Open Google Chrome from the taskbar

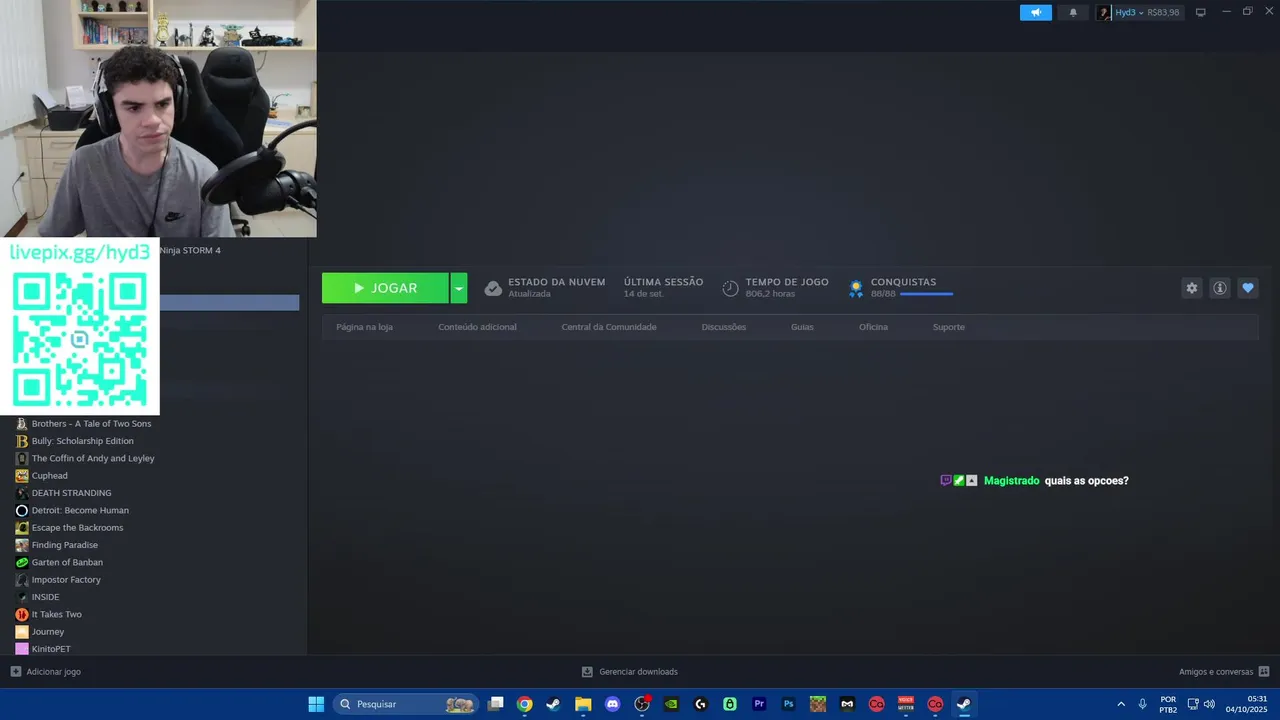(x=524, y=704)
